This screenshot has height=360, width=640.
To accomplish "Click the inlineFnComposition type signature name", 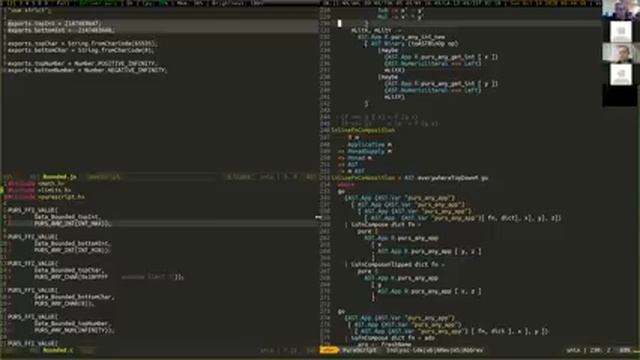I will tap(363, 131).
